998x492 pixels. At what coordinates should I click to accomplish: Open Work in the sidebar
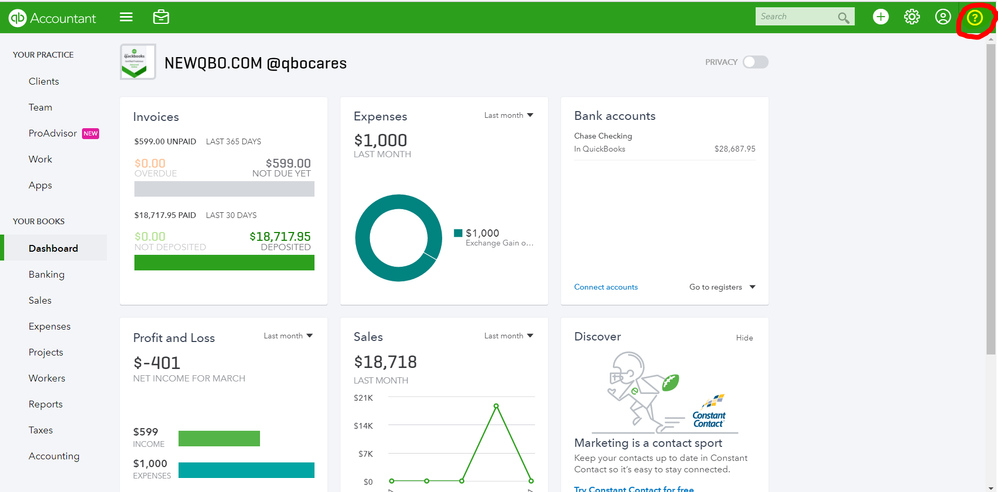tap(40, 159)
